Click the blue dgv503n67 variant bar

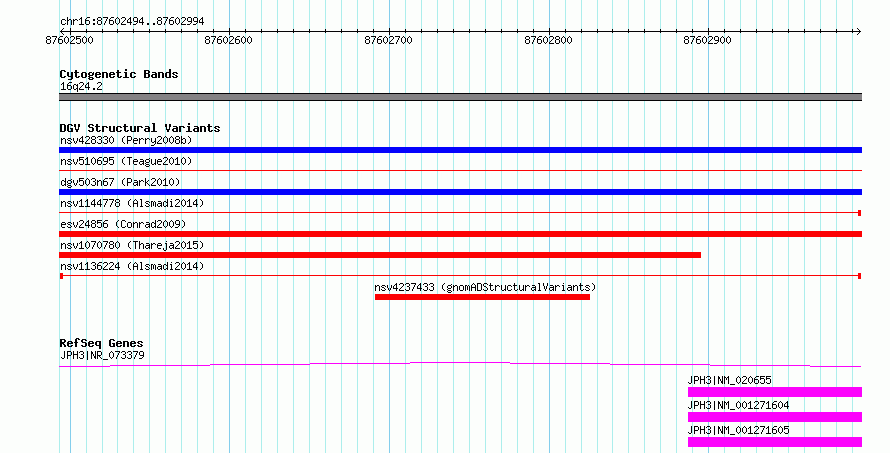[x=460, y=192]
